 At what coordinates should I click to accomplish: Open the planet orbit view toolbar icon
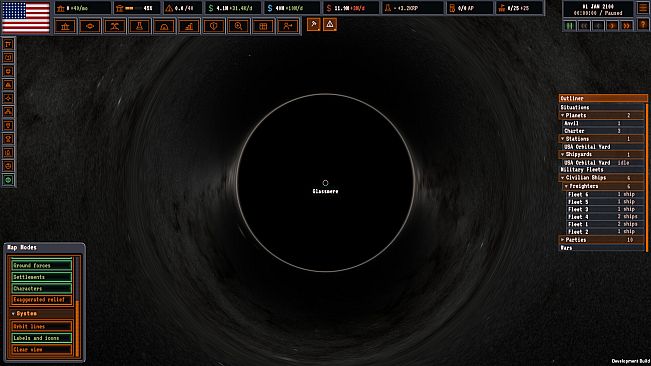(x=90, y=26)
